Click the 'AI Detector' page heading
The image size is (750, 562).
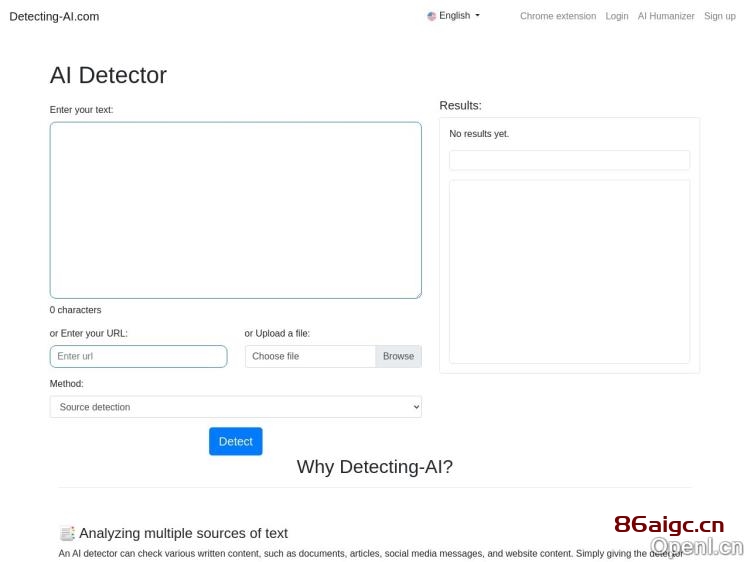[108, 75]
